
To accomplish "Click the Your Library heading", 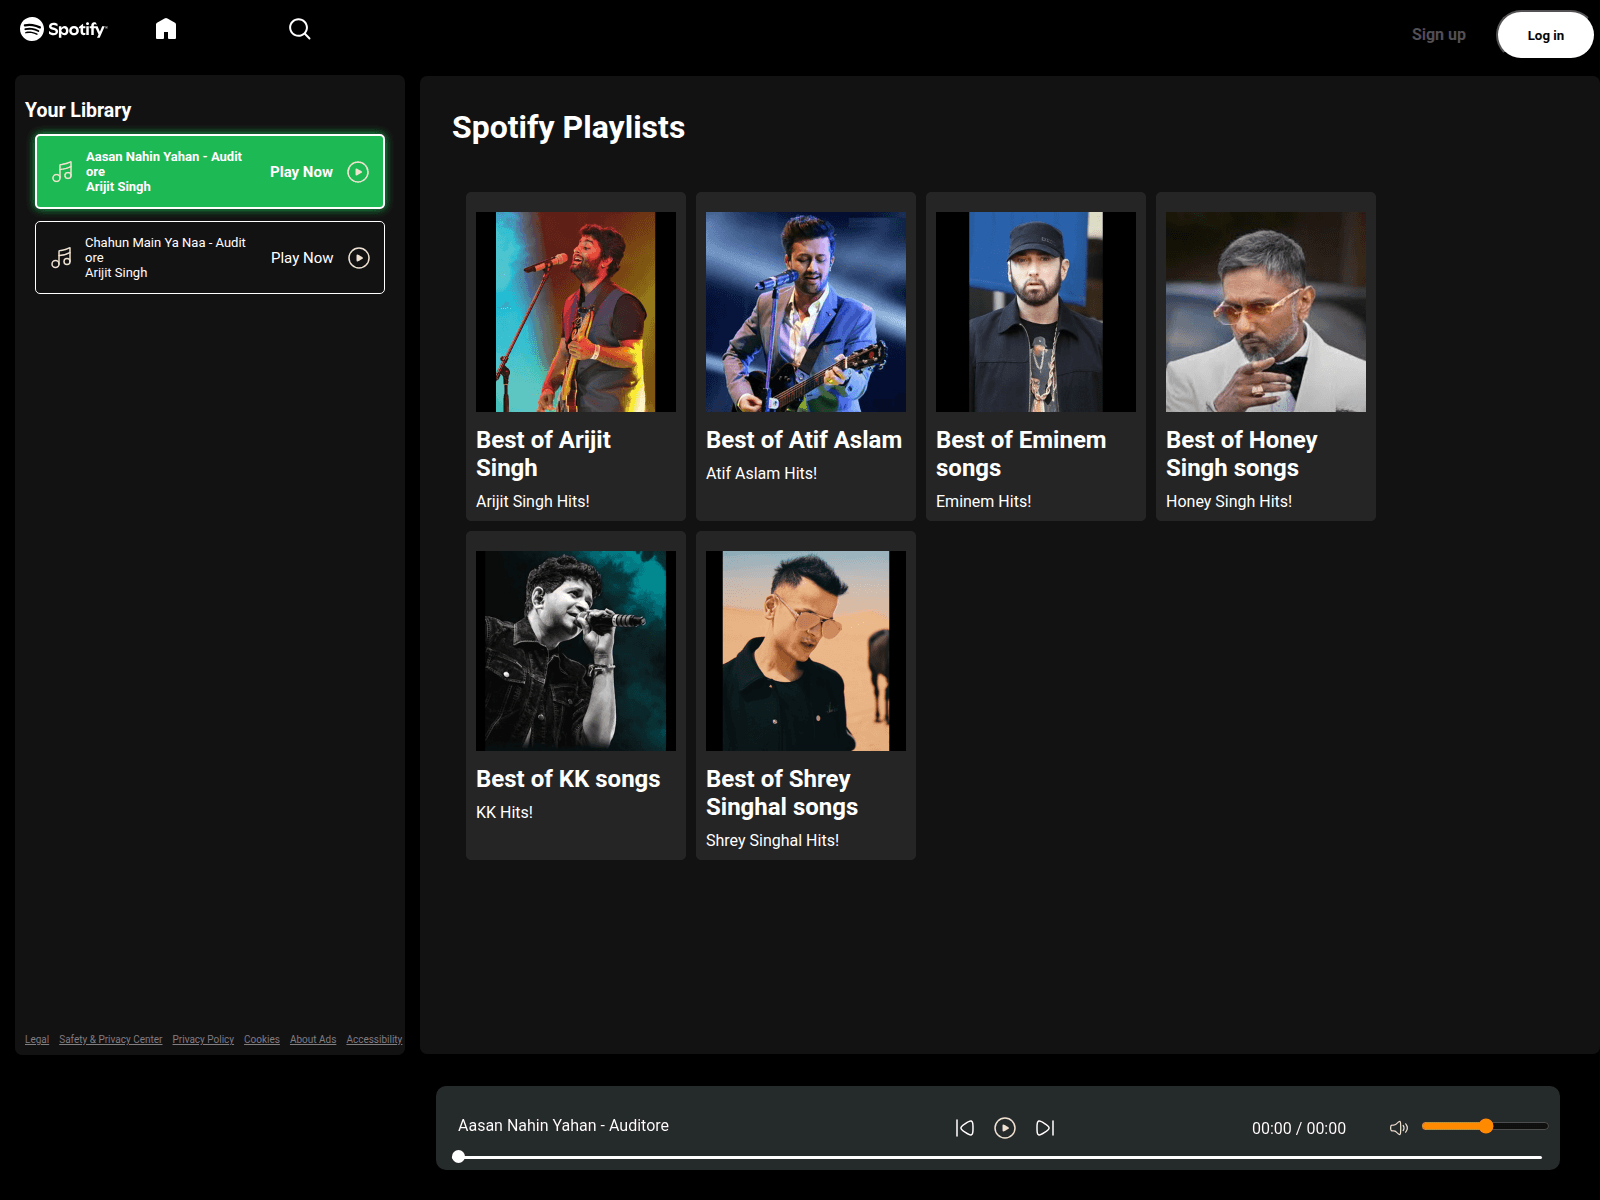I will 78,110.
